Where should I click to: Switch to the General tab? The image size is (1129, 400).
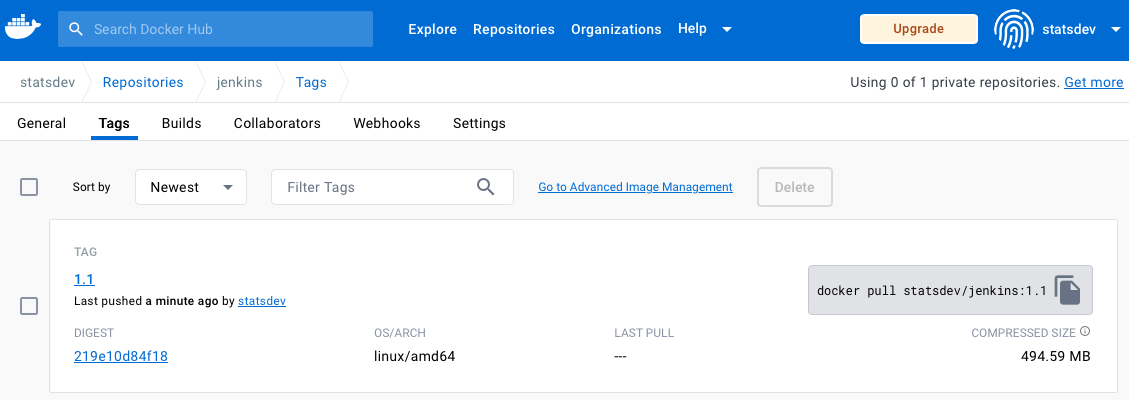(x=42, y=123)
